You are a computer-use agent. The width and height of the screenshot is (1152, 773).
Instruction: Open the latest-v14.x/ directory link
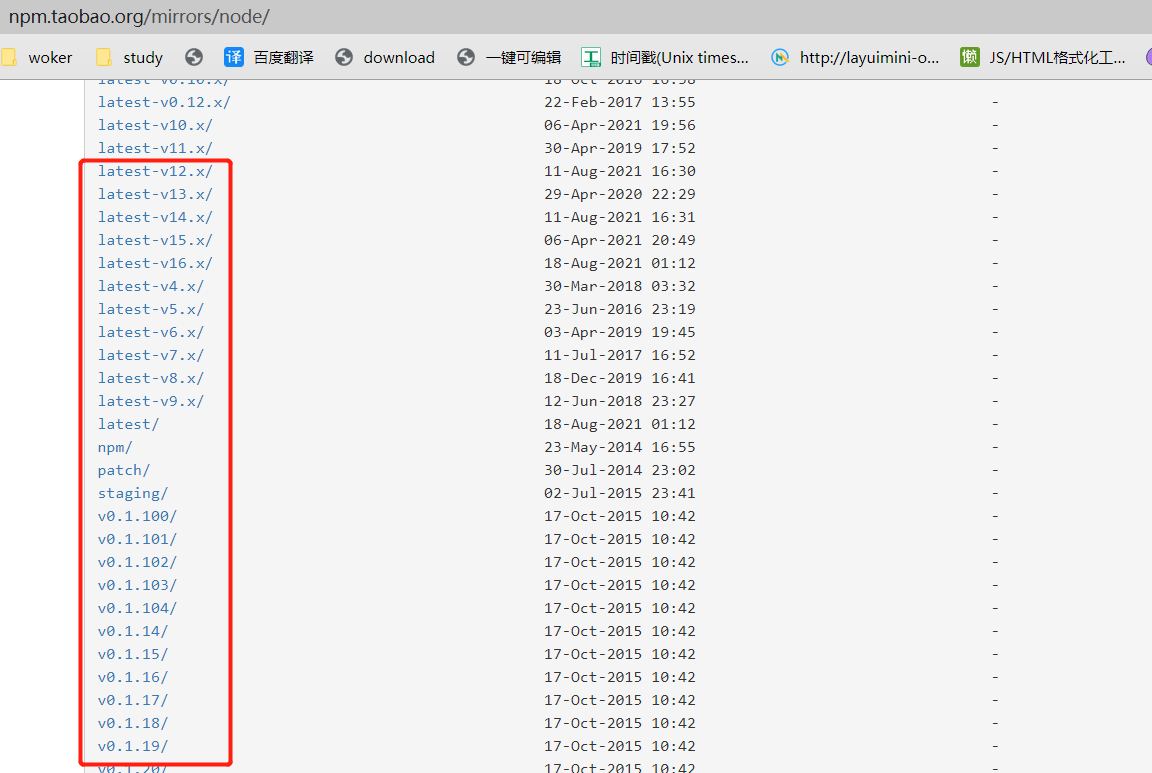(155, 217)
